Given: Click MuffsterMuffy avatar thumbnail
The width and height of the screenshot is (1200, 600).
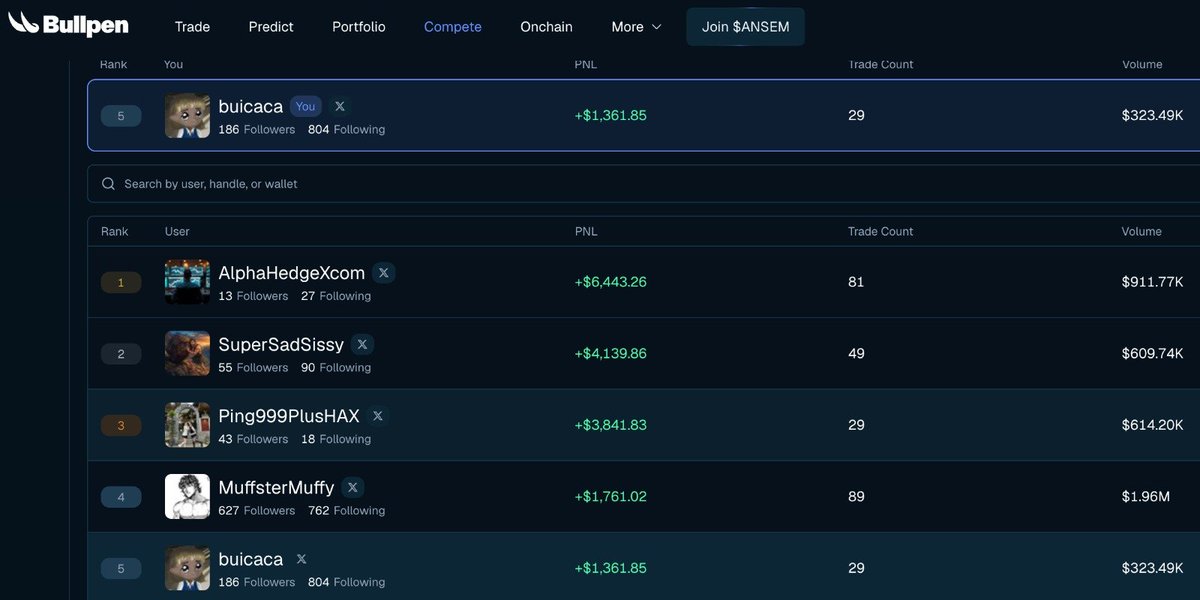Looking at the screenshot, I should (187, 496).
